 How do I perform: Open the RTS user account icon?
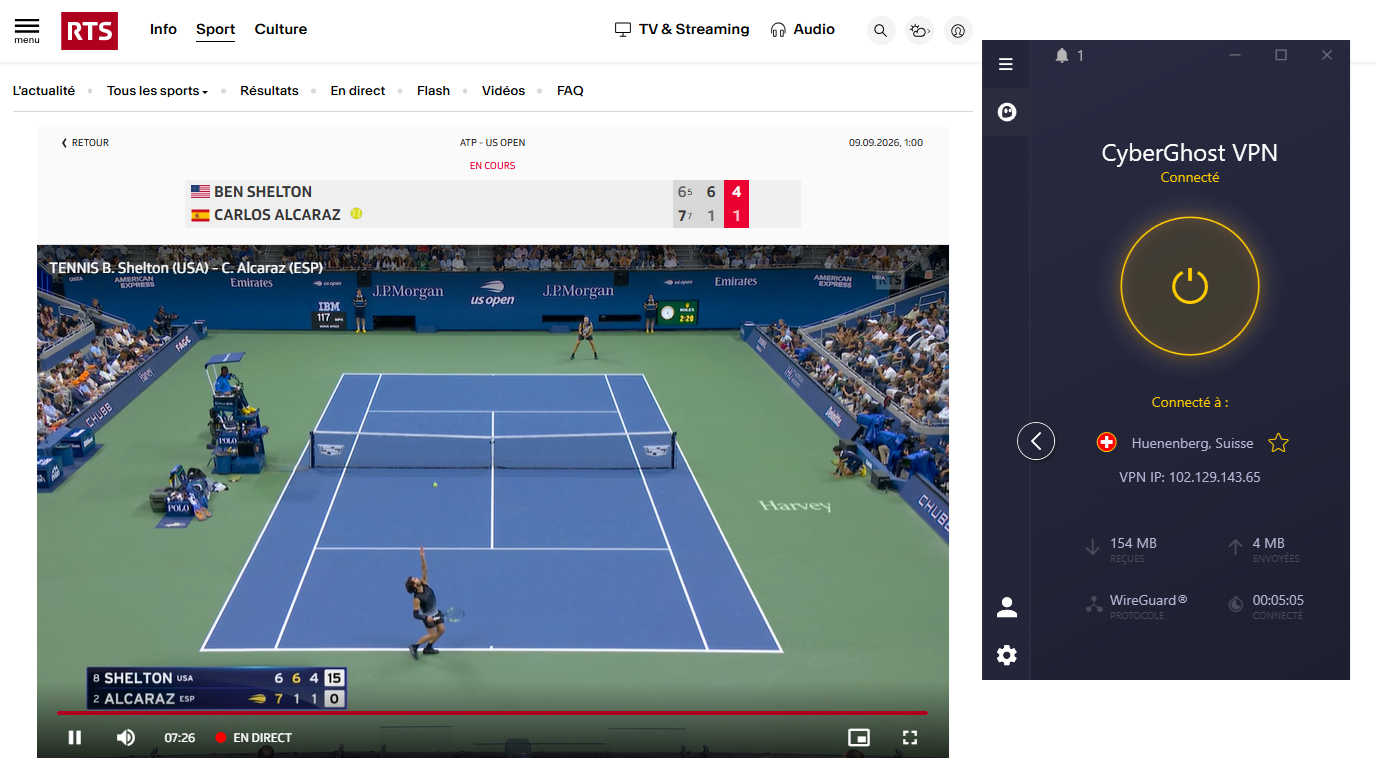point(958,31)
